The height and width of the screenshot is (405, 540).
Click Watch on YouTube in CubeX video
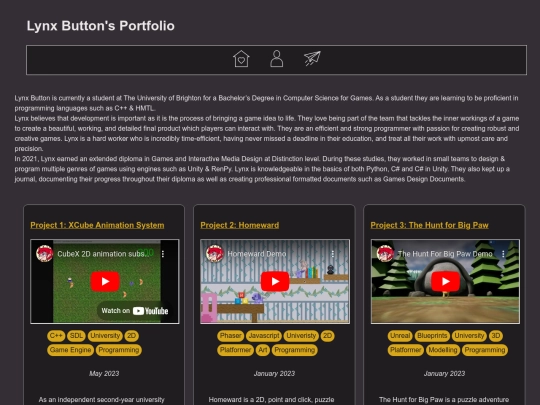pos(135,311)
